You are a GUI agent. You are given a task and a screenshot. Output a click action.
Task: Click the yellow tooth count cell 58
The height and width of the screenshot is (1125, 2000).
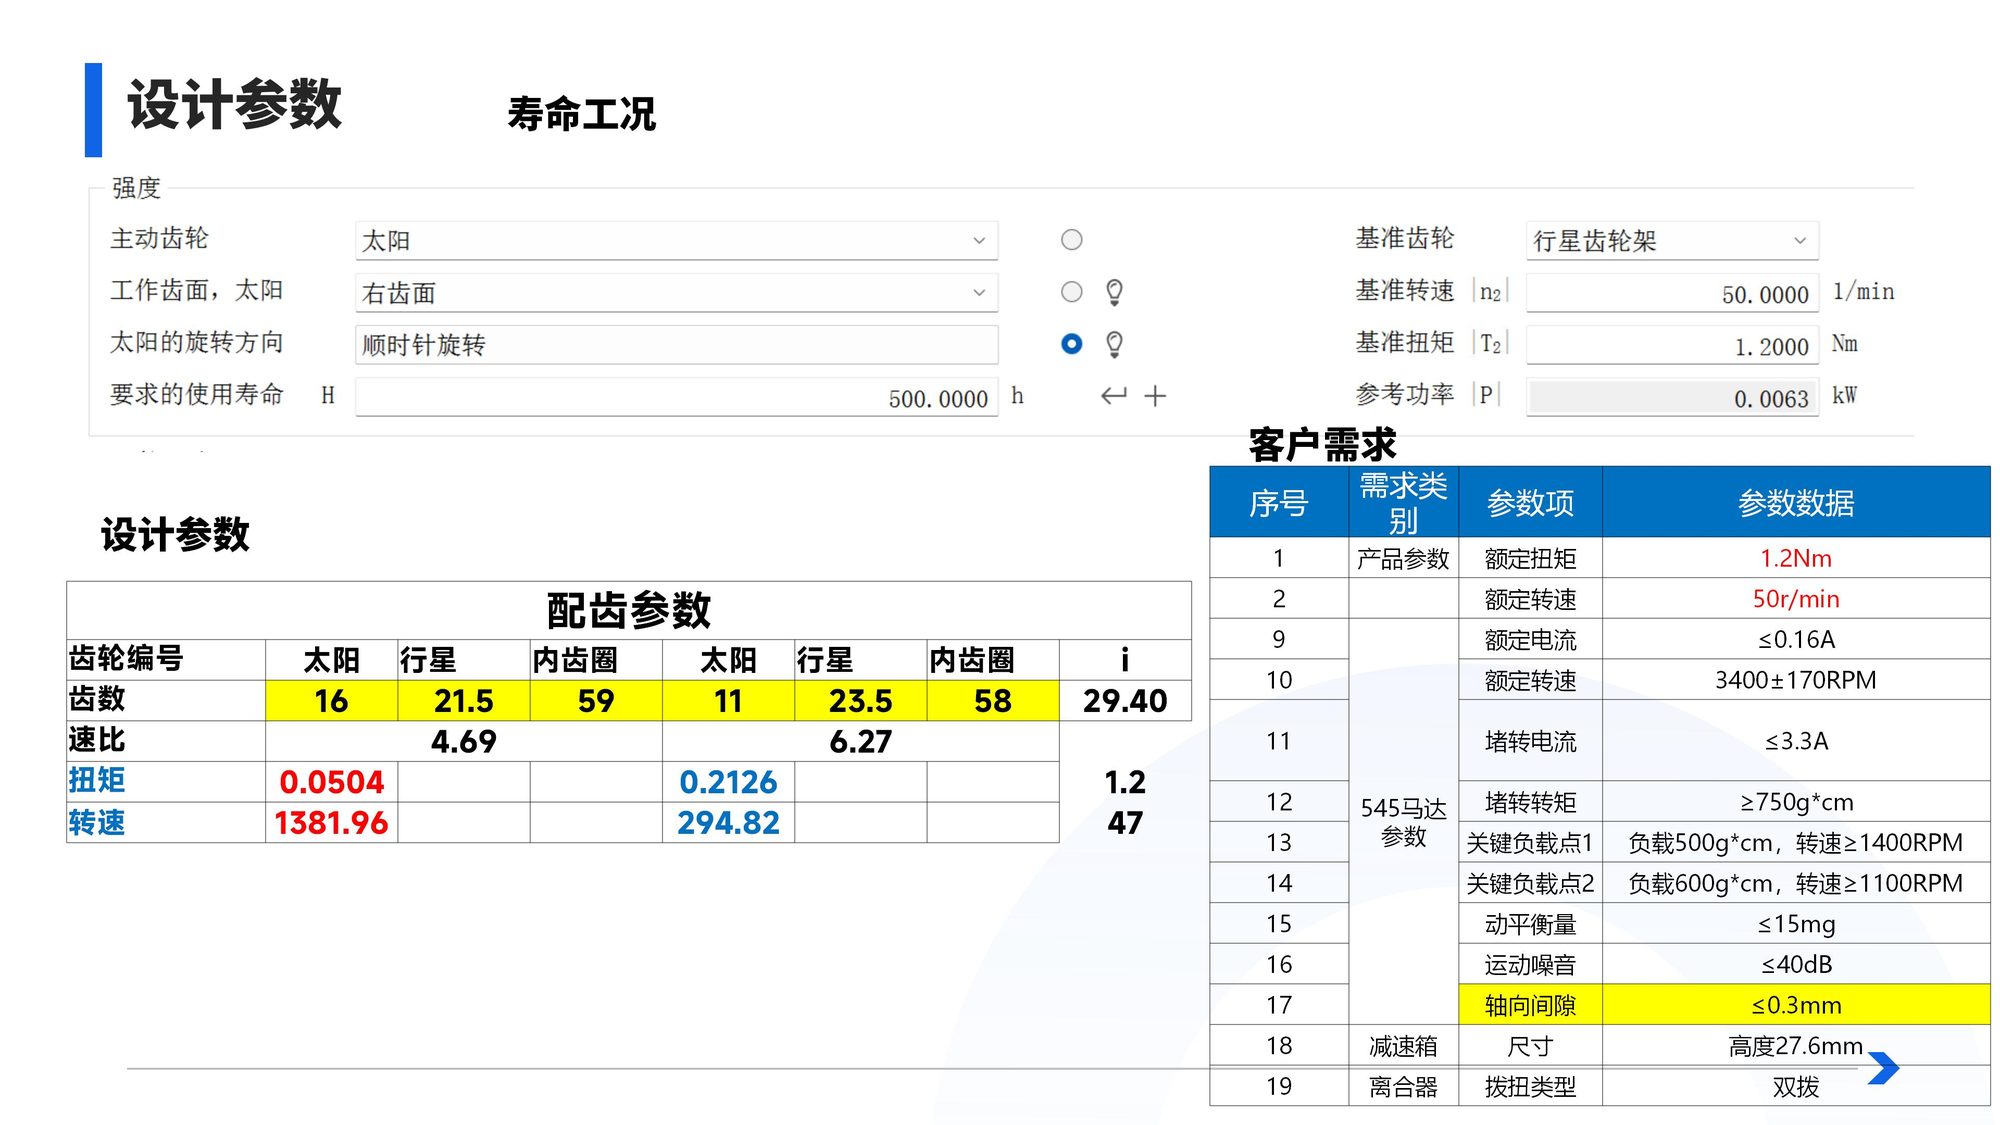[x=993, y=700]
